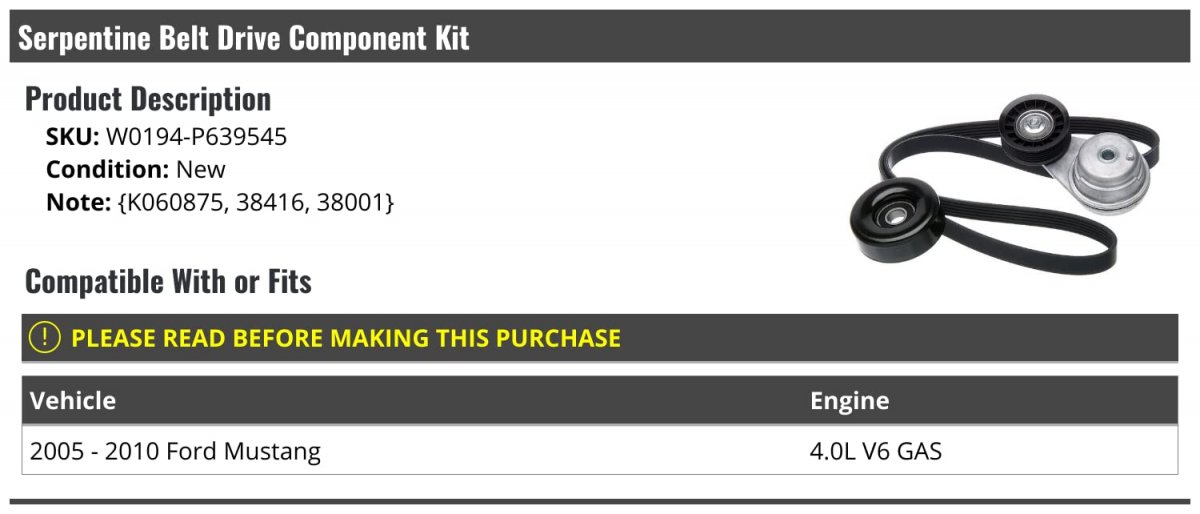Select the Product Description heading
The height and width of the screenshot is (514, 1200).
click(148, 99)
